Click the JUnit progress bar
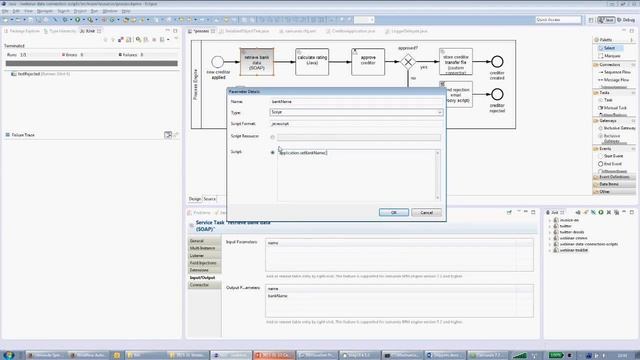Screen dimensions: 640x360 click(91, 63)
